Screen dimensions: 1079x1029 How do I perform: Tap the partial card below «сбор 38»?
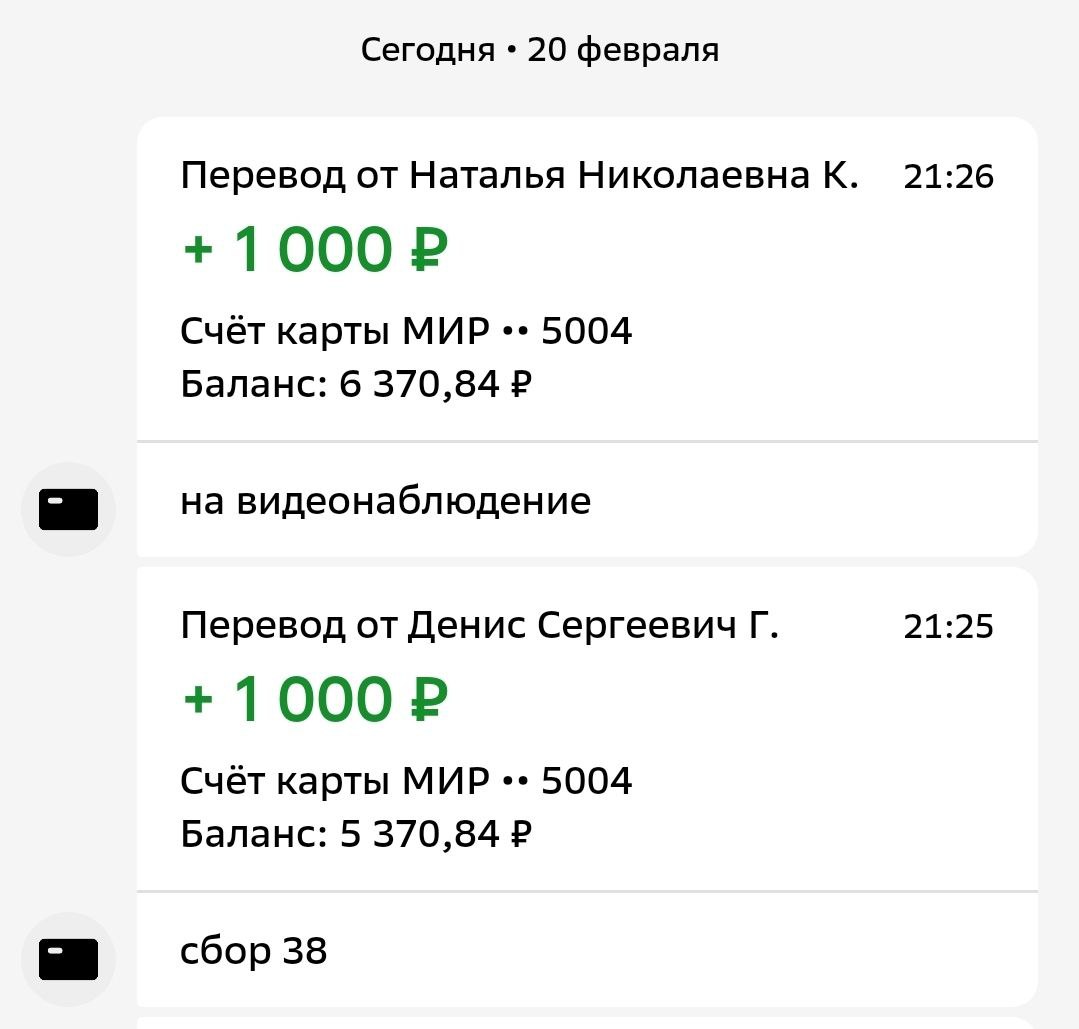pos(586,1023)
